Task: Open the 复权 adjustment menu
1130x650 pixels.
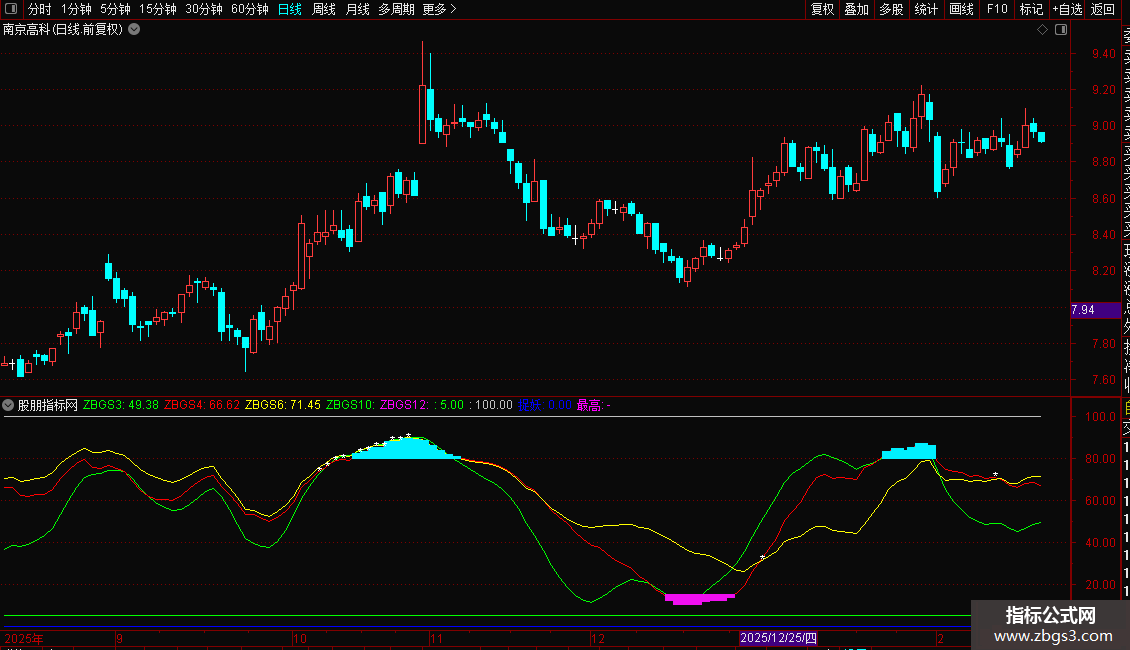Action: (822, 10)
